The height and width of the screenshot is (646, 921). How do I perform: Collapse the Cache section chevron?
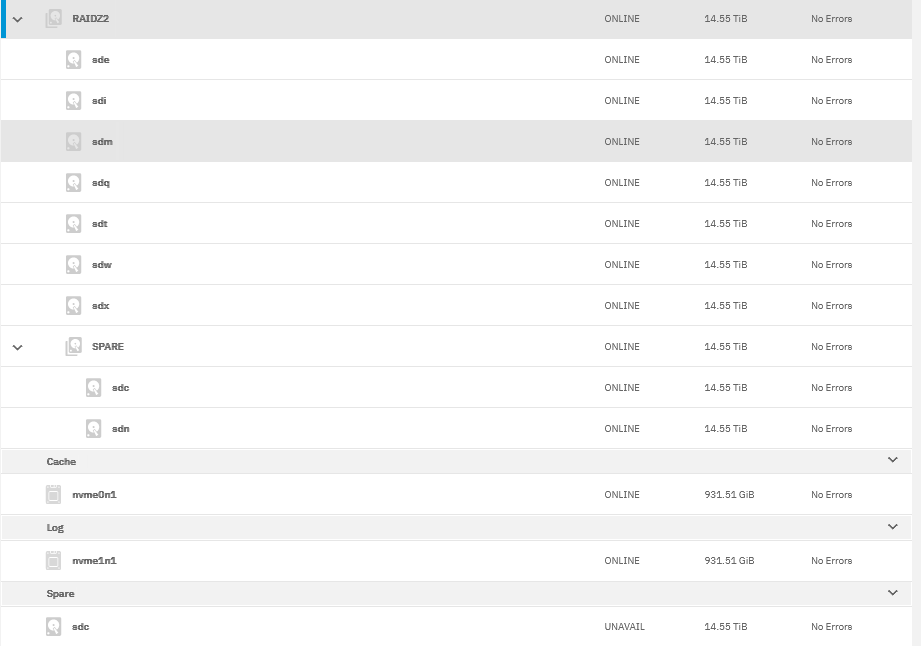[x=893, y=460]
